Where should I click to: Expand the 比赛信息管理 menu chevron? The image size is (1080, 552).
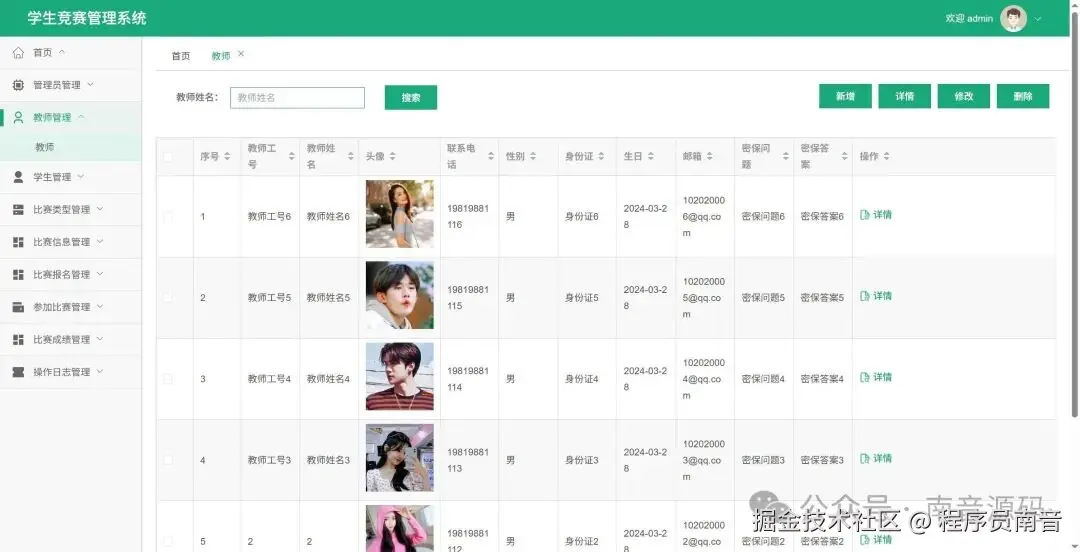(x=100, y=241)
